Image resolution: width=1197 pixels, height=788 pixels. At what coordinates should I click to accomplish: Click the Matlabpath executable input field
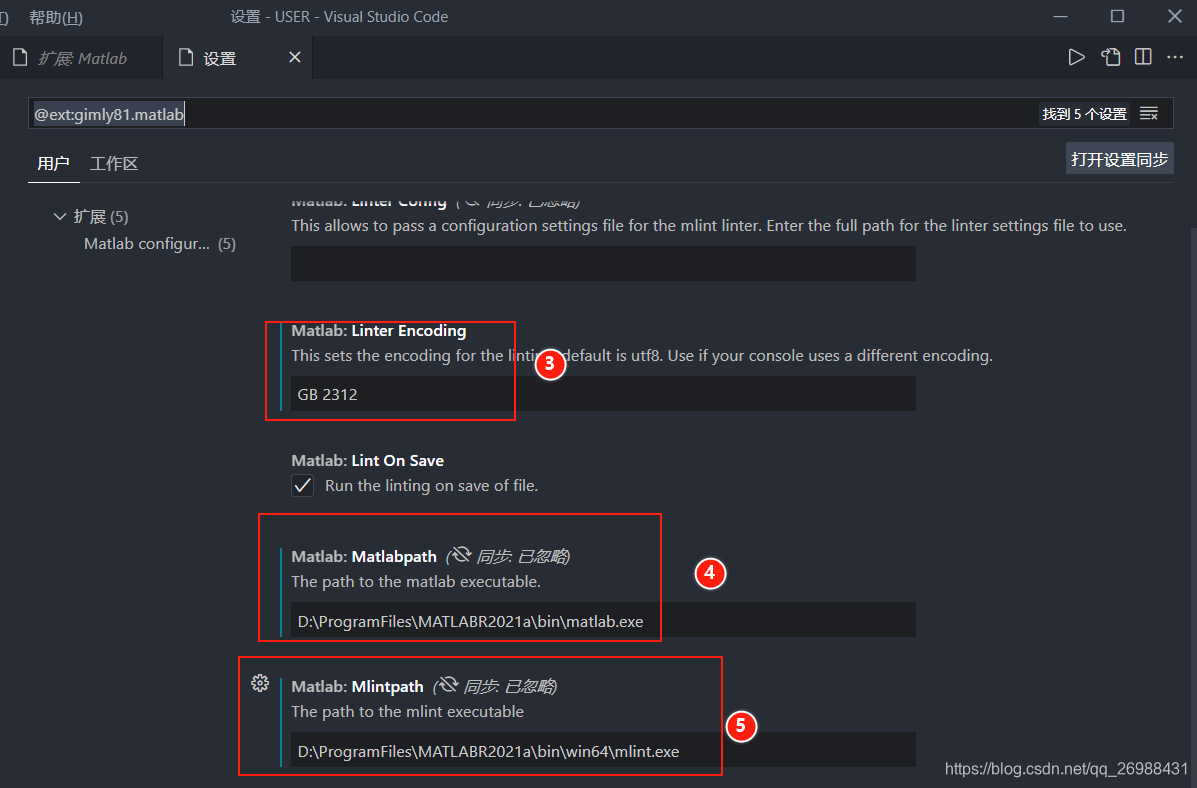603,620
